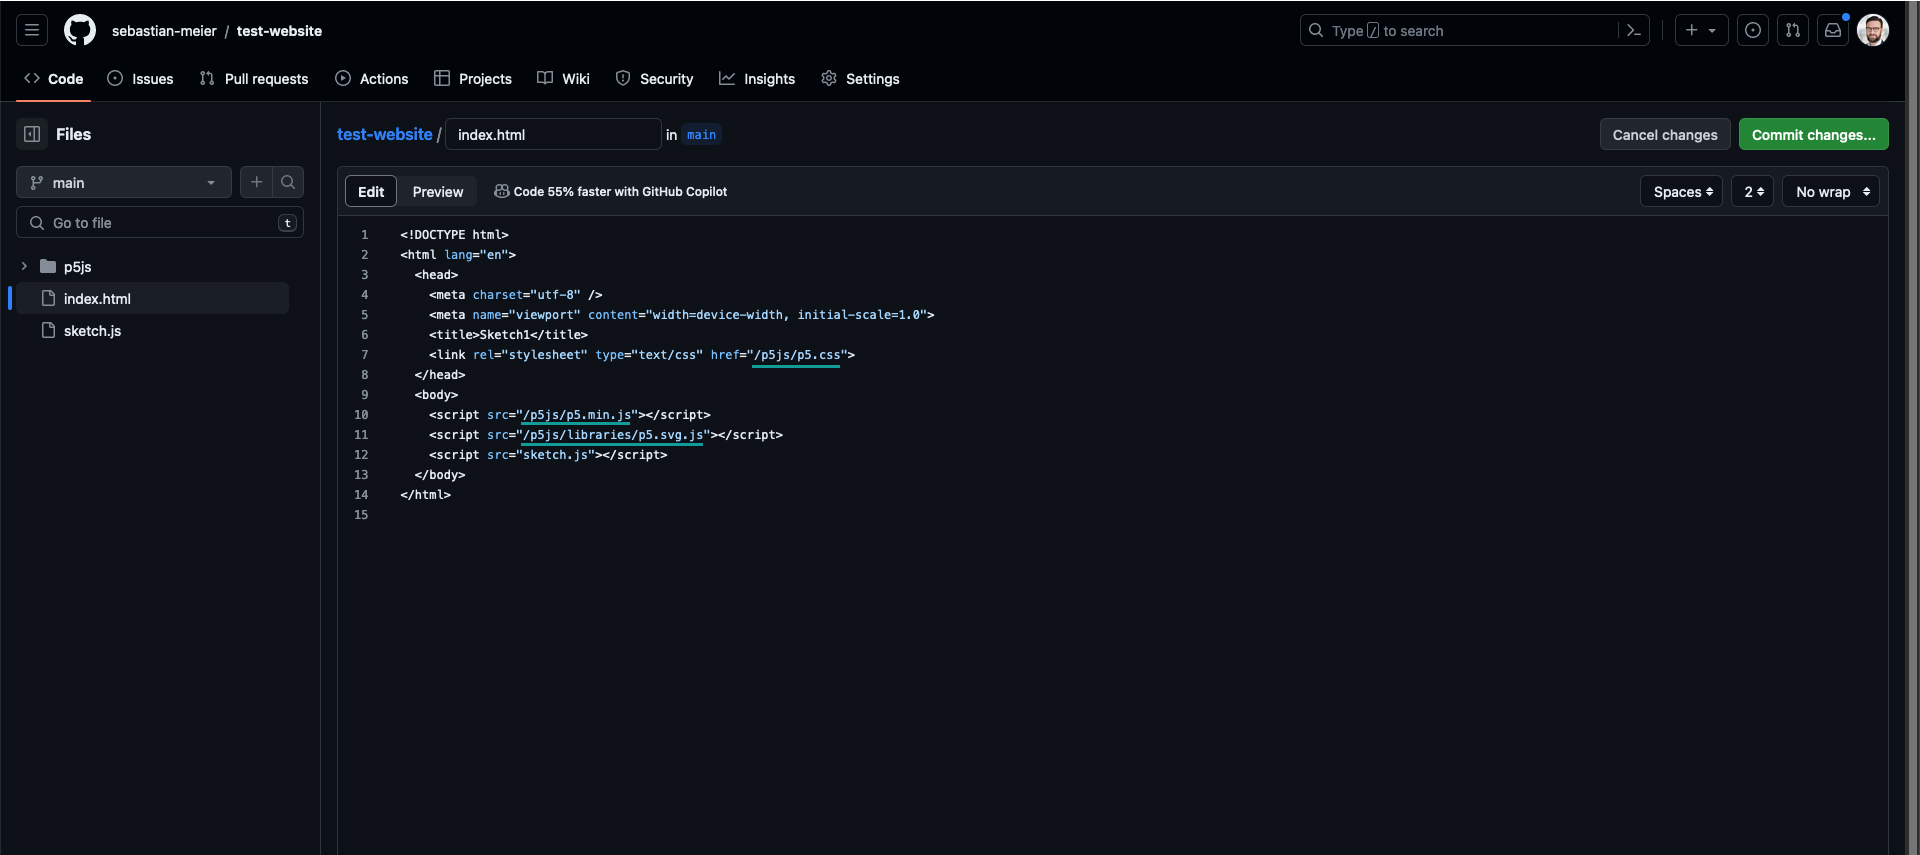This screenshot has width=1920, height=855.
Task: Click Code 55% faster with Copilot link
Action: 611,191
